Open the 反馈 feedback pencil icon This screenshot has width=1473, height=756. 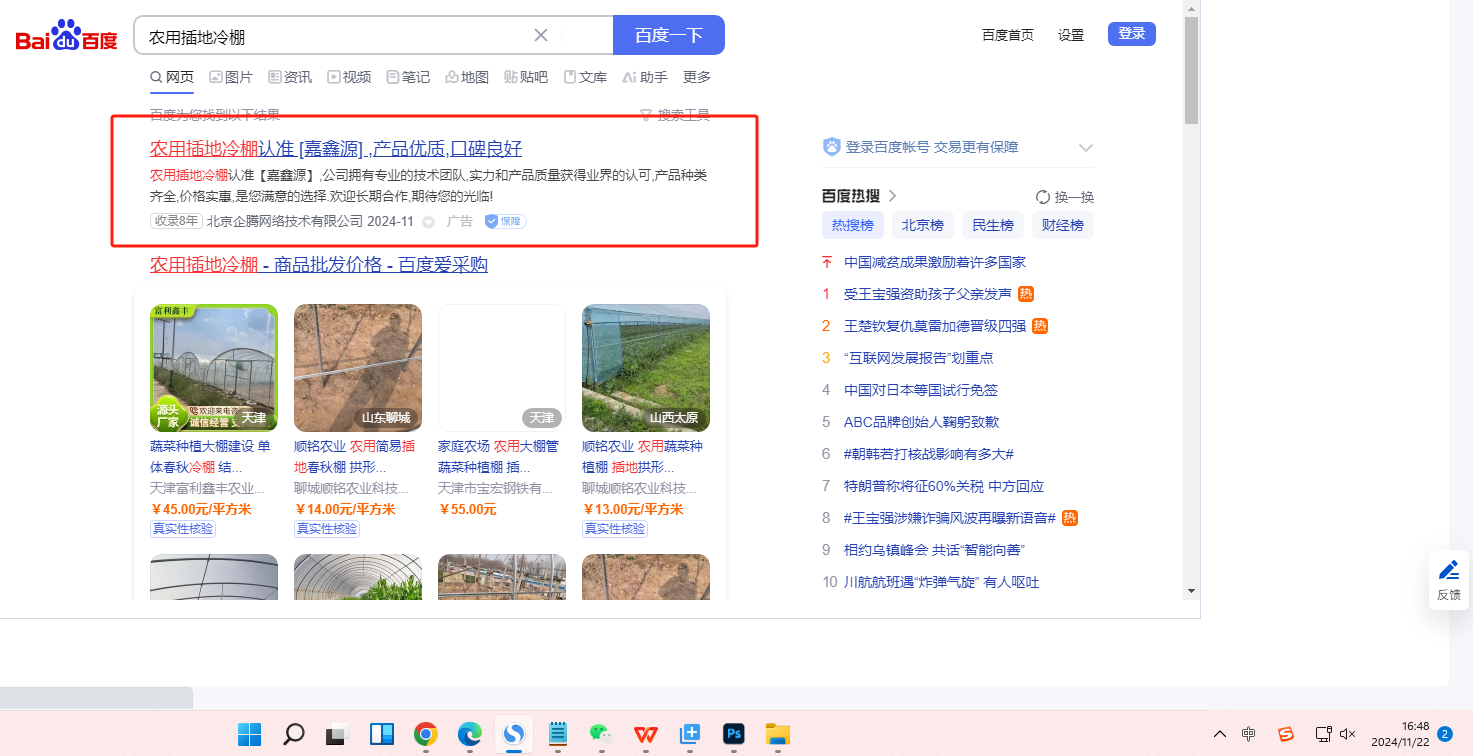pos(1448,571)
